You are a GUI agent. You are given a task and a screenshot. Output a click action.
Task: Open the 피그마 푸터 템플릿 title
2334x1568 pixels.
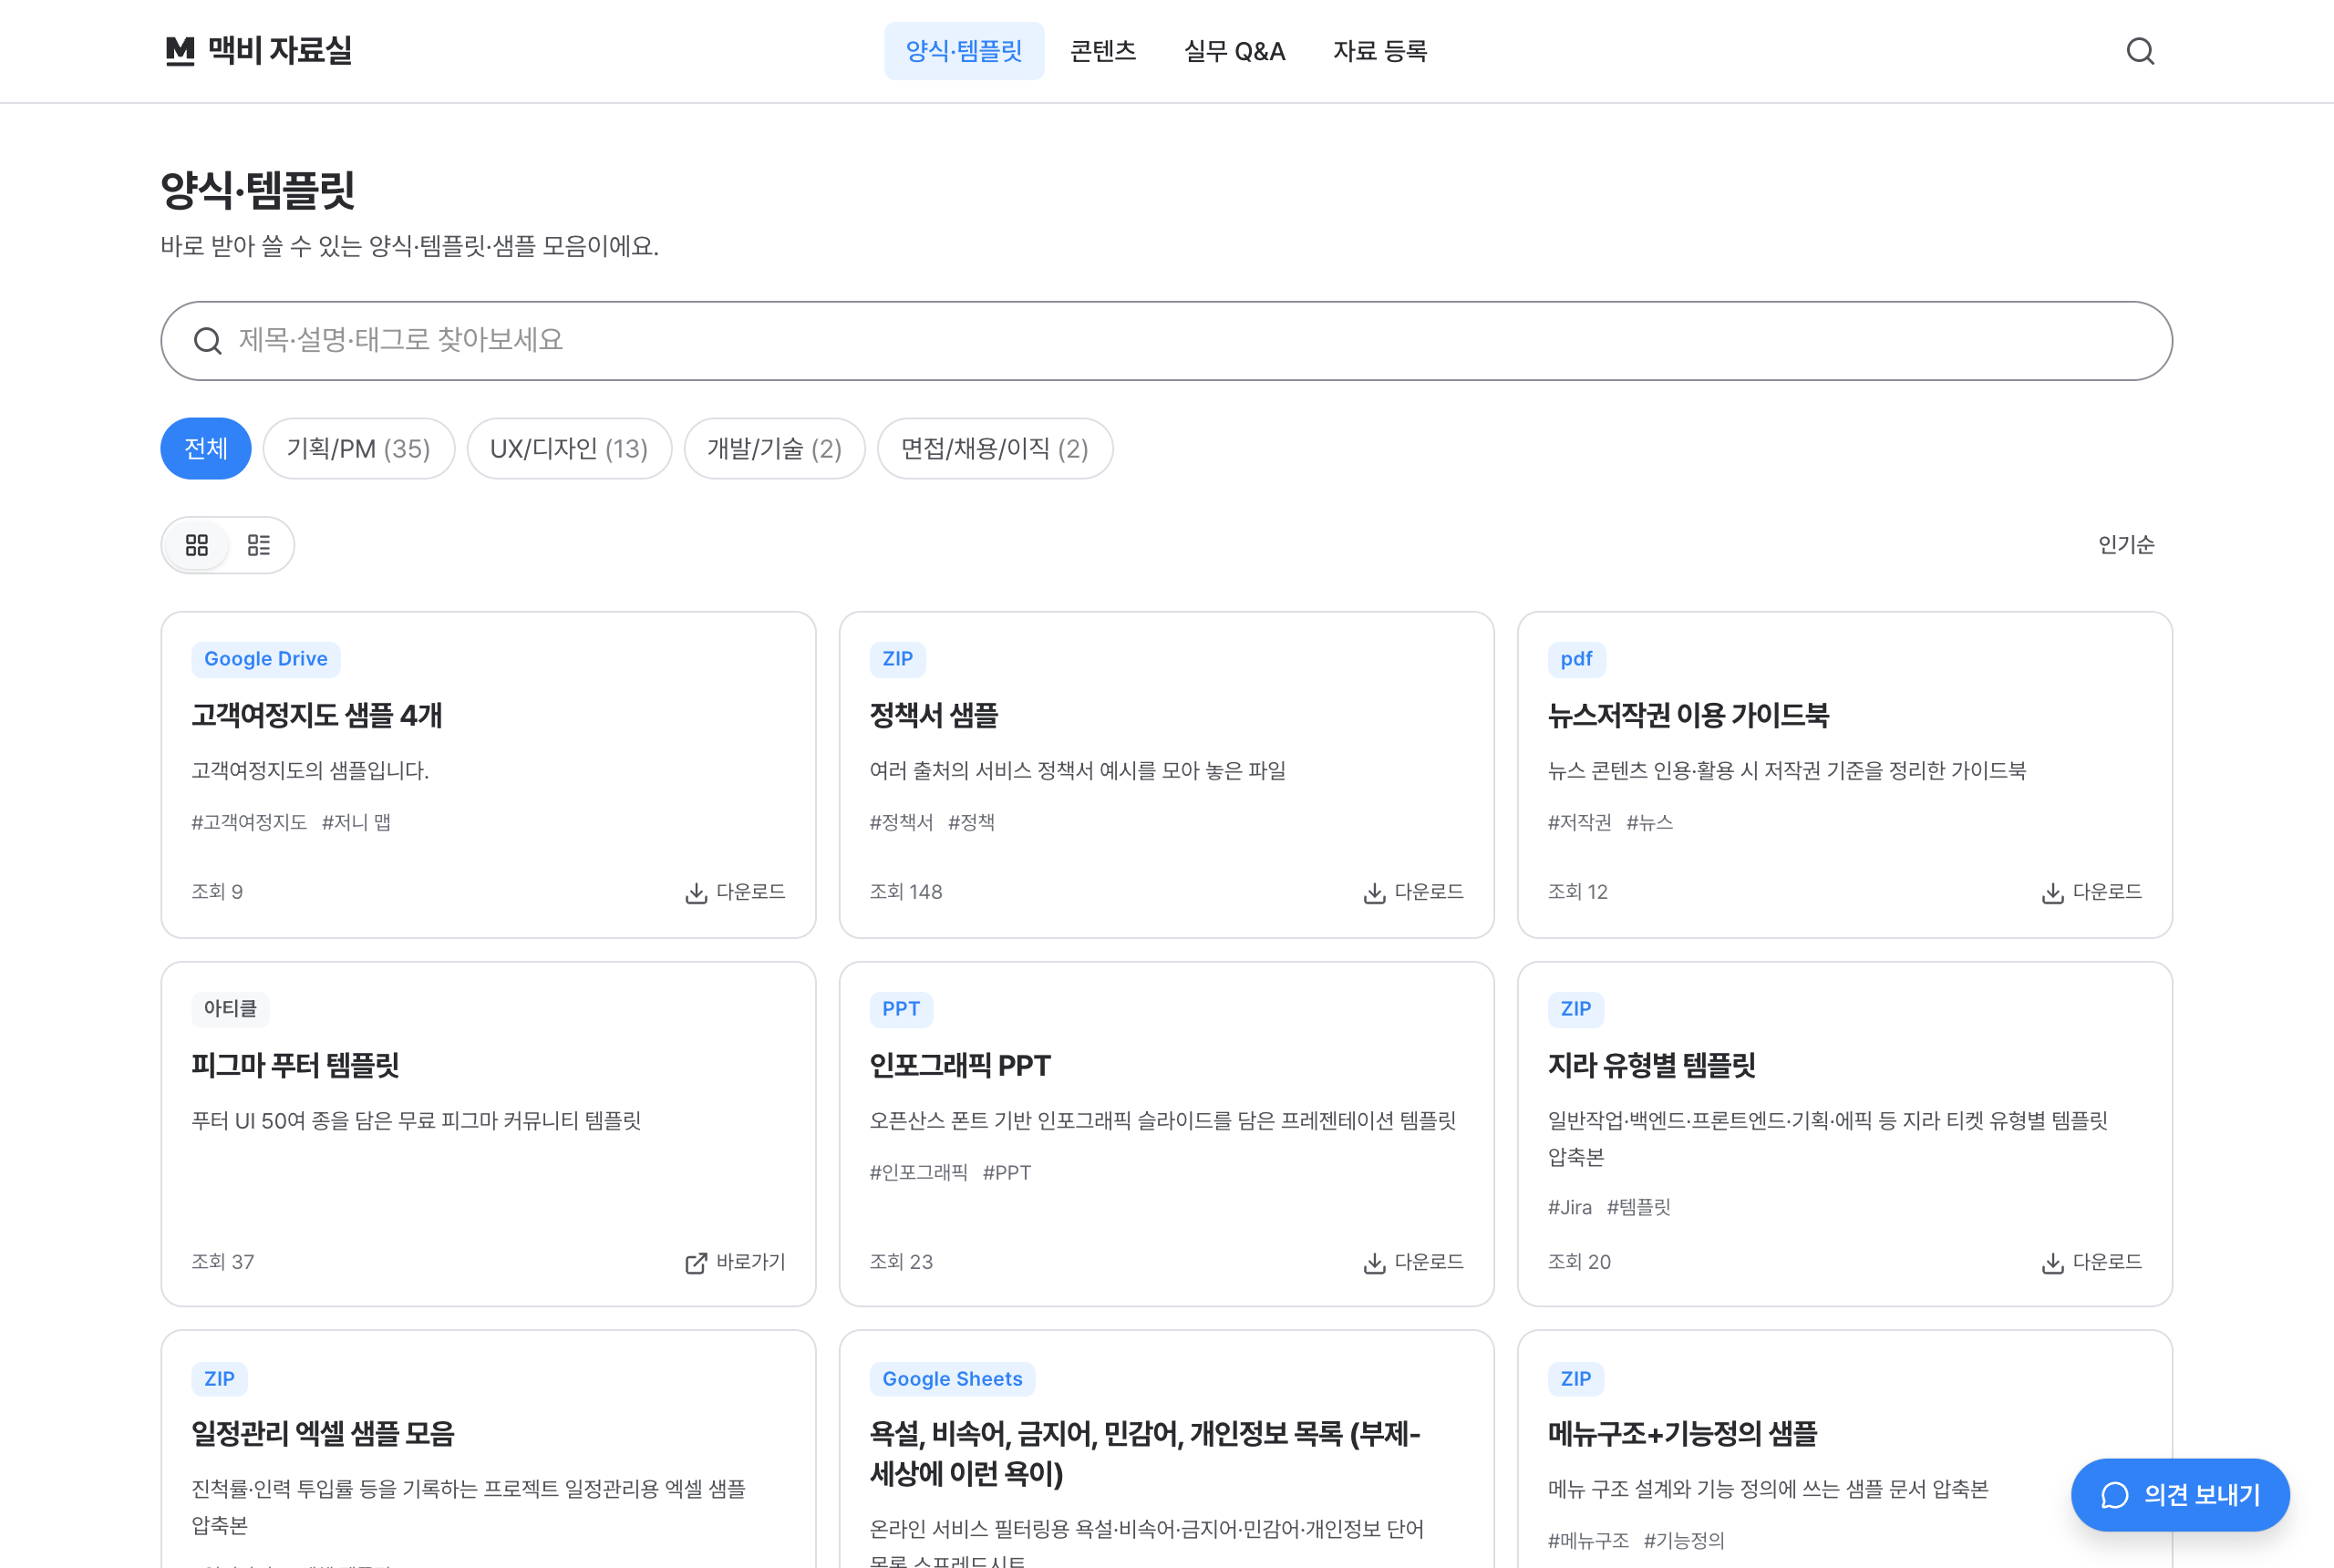[295, 1065]
